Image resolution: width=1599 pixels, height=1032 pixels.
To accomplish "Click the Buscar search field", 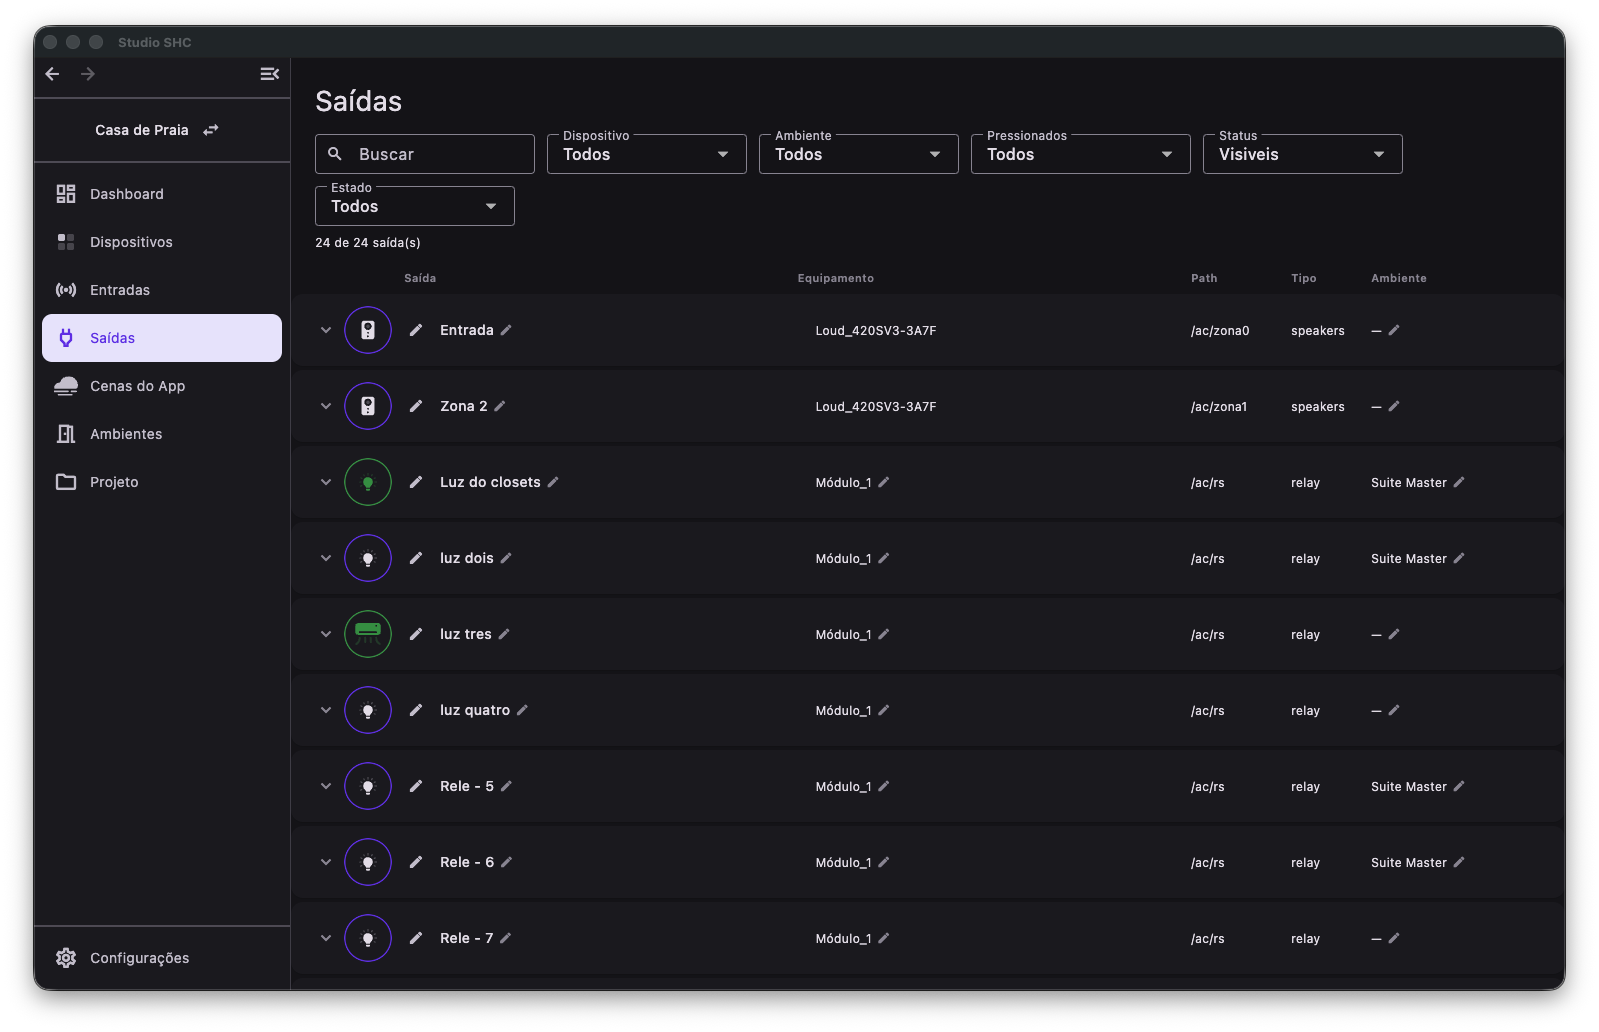I will click(425, 154).
